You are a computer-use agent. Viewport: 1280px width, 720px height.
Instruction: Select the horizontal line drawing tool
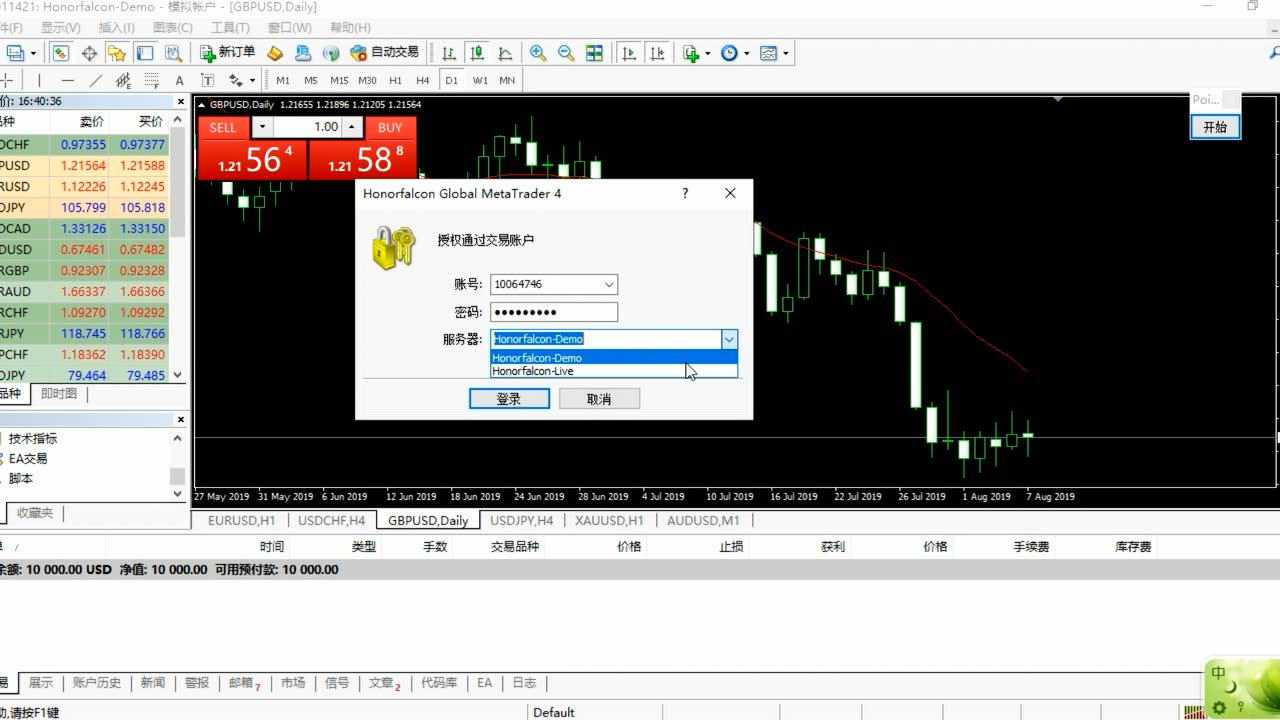67,80
